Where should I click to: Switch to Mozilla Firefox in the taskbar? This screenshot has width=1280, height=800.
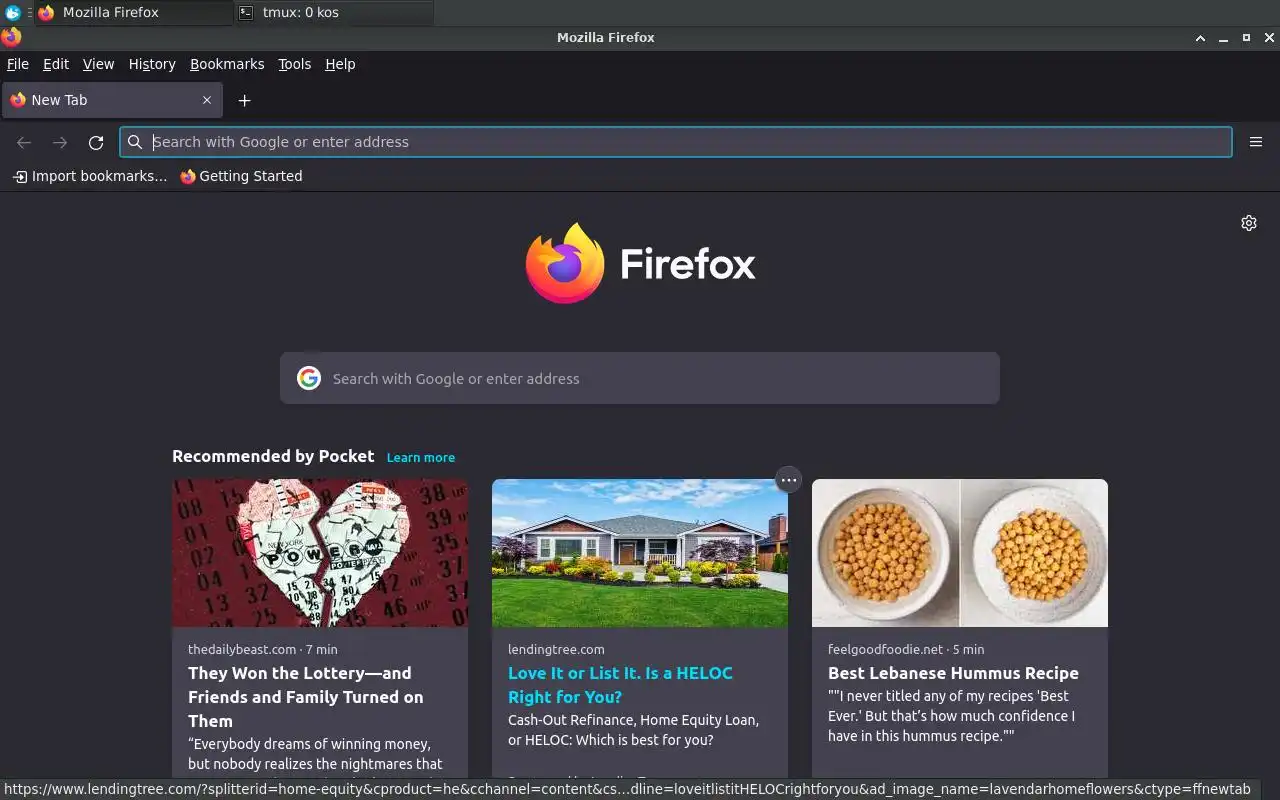134,13
